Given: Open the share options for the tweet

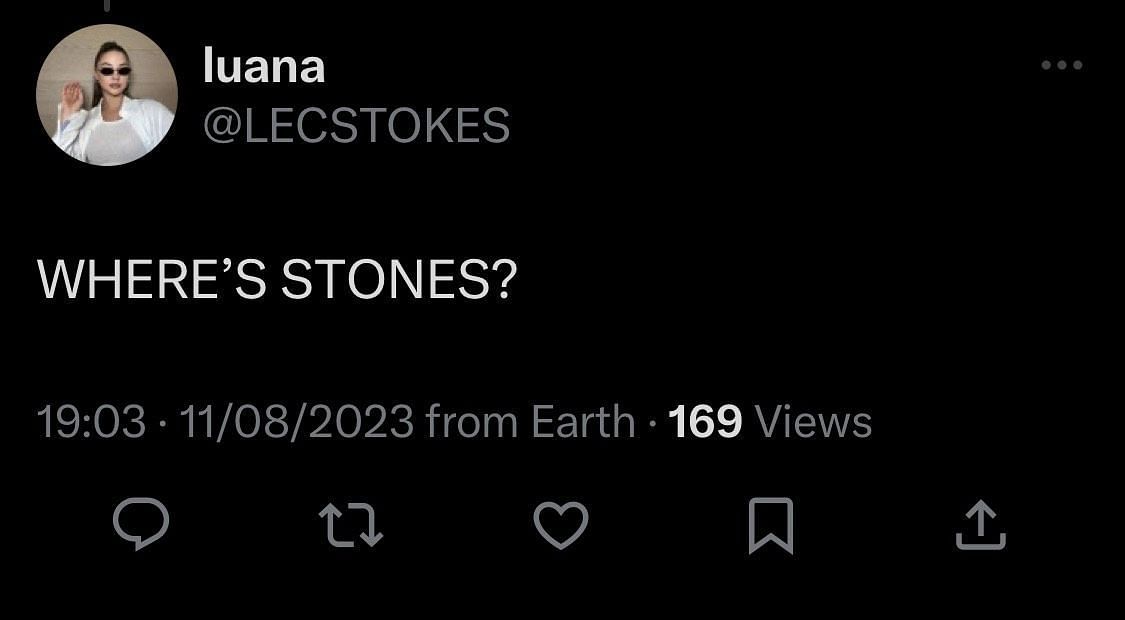Looking at the screenshot, I should 980,524.
